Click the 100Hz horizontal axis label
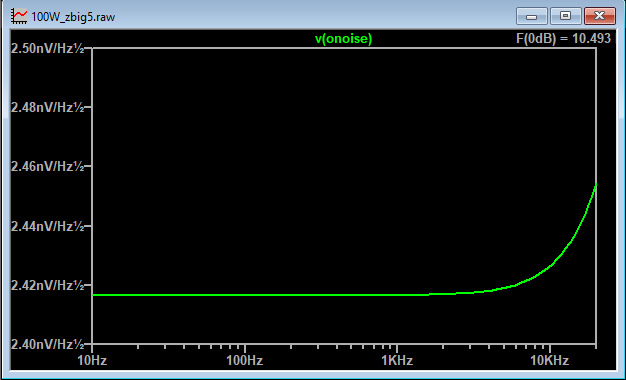This screenshot has width=626, height=380. [x=245, y=361]
